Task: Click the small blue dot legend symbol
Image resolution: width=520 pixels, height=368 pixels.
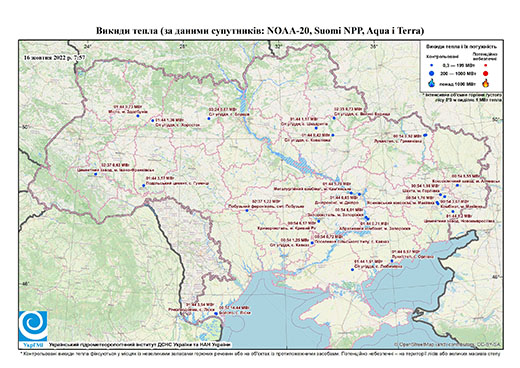Action: [x=432, y=66]
